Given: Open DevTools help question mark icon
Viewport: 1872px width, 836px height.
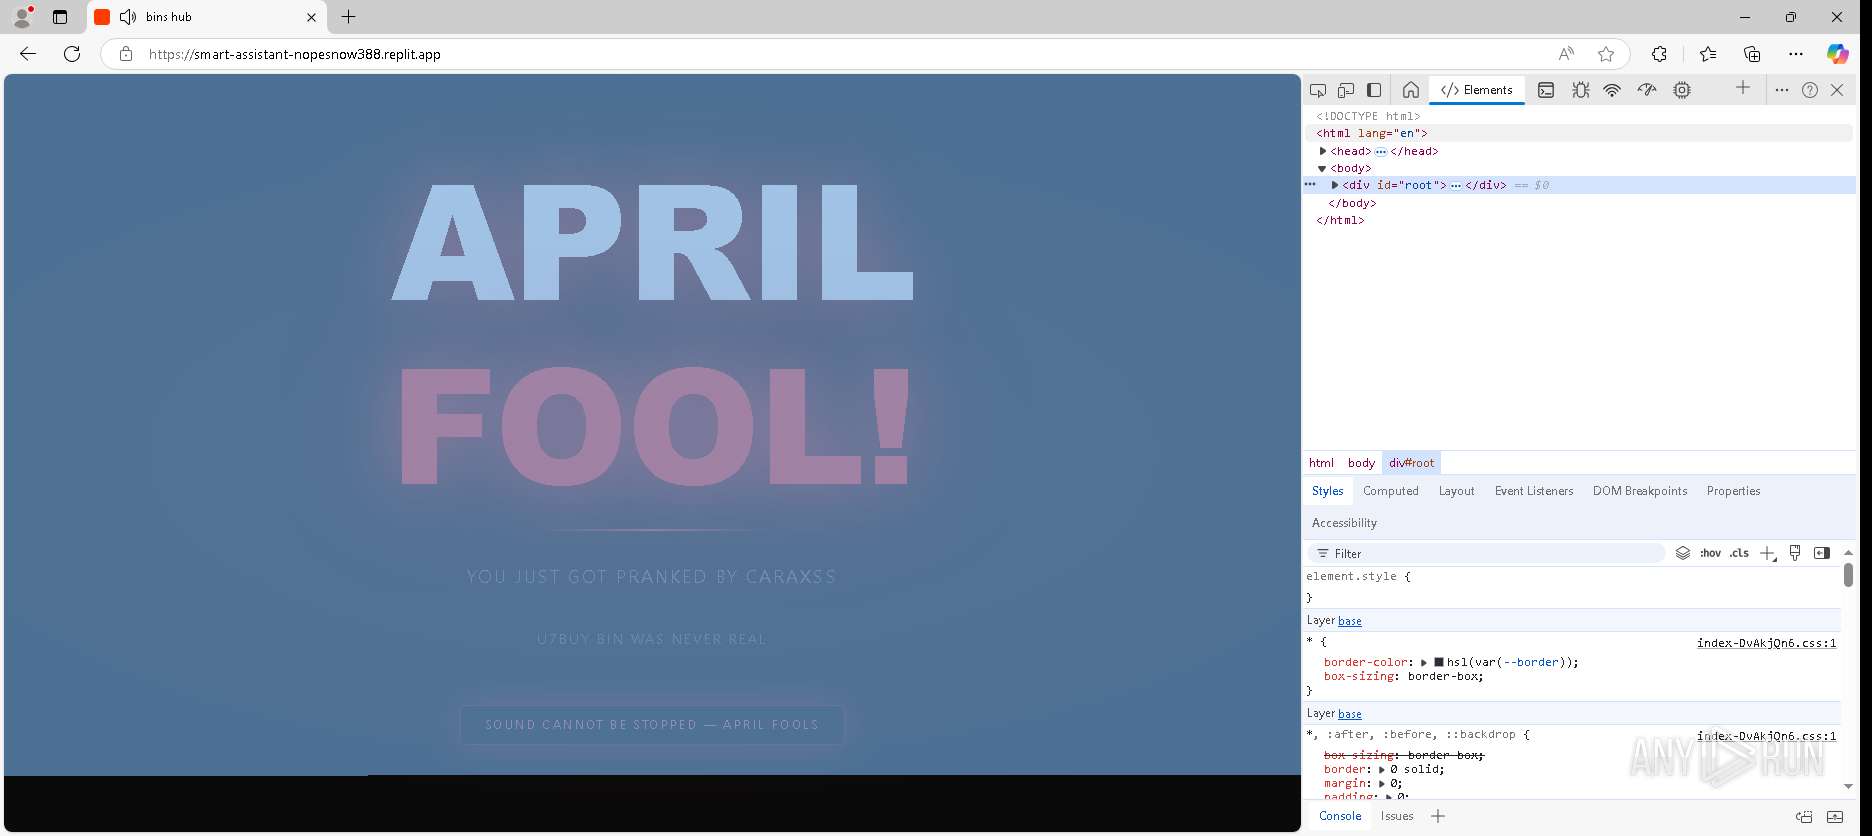Looking at the screenshot, I should pyautogui.click(x=1810, y=90).
